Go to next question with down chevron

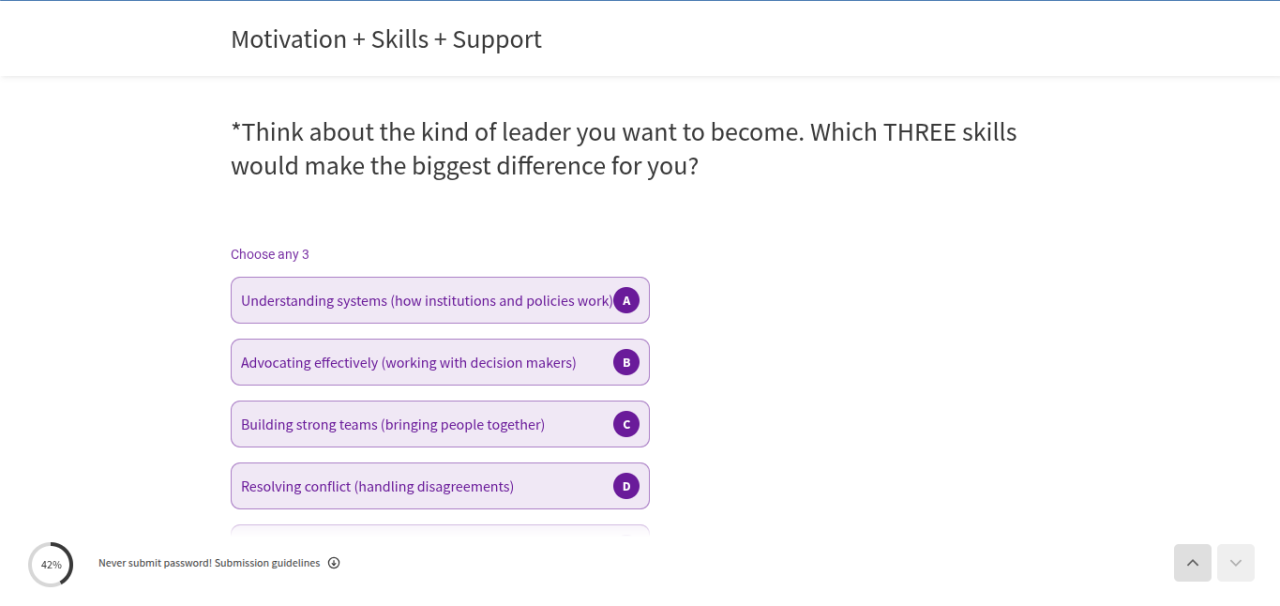[1235, 563]
